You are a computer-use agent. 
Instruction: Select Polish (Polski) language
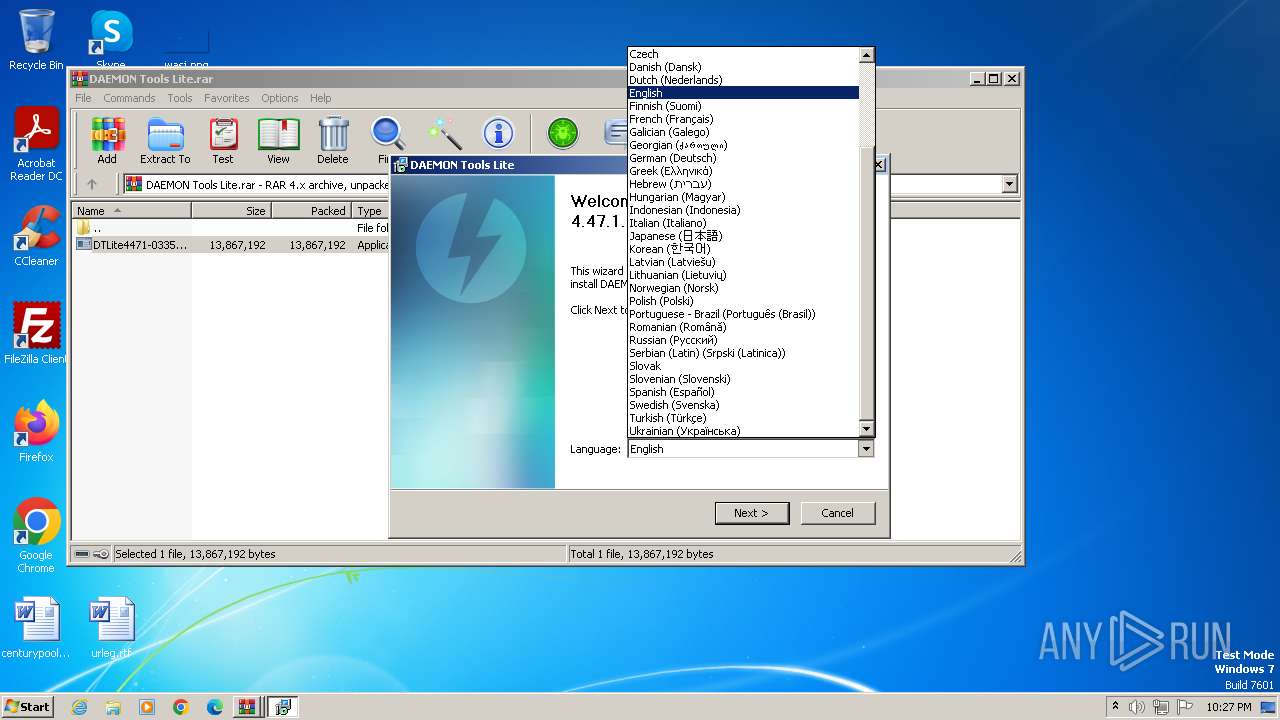[743, 301]
